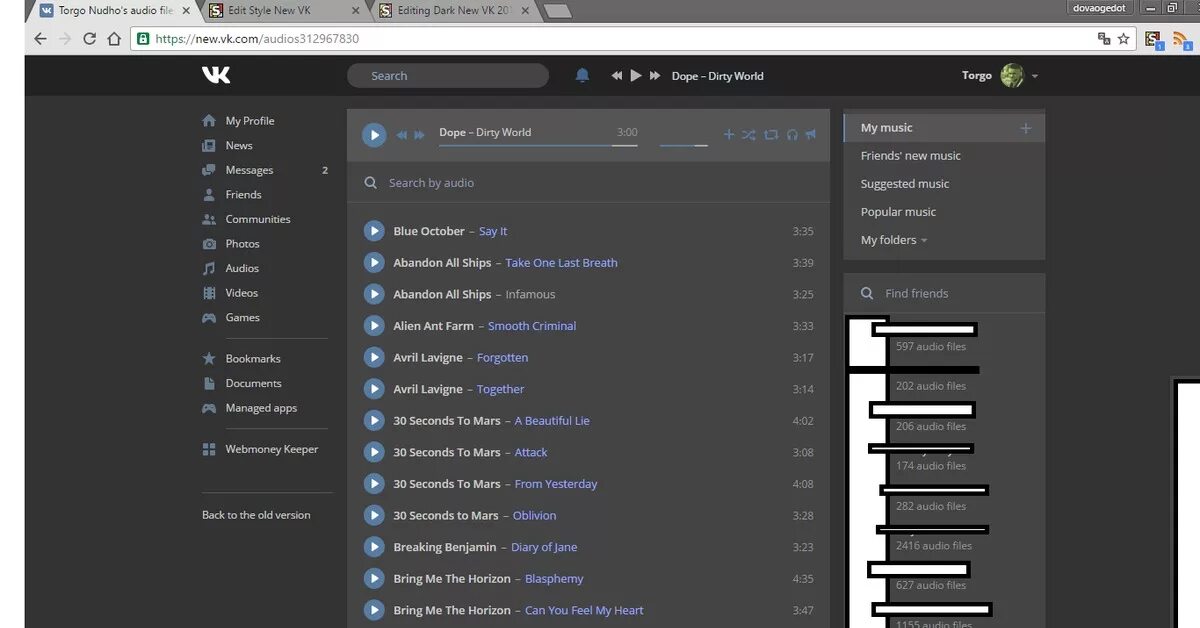Play 30 Seconds To Mars – From Yesterday
The height and width of the screenshot is (628, 1200).
374,484
